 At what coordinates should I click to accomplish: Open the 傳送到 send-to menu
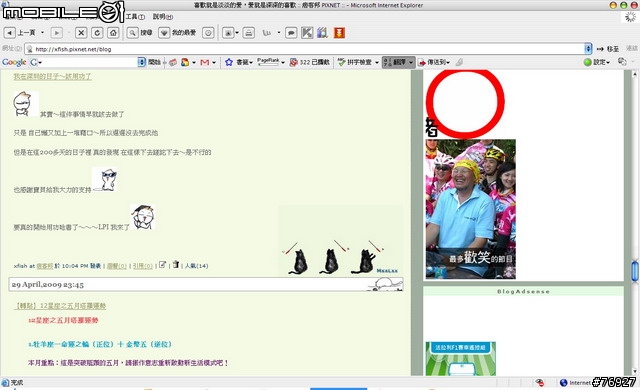coord(433,62)
